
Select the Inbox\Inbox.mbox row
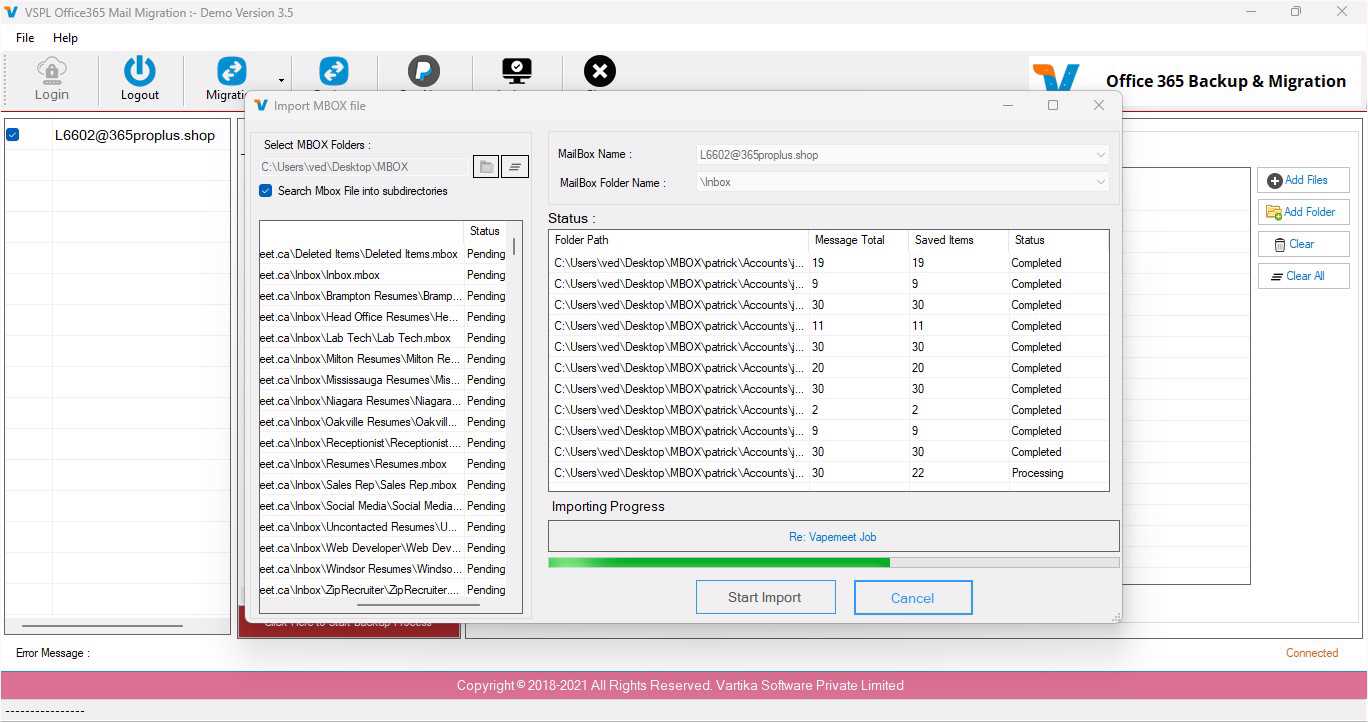(384, 275)
